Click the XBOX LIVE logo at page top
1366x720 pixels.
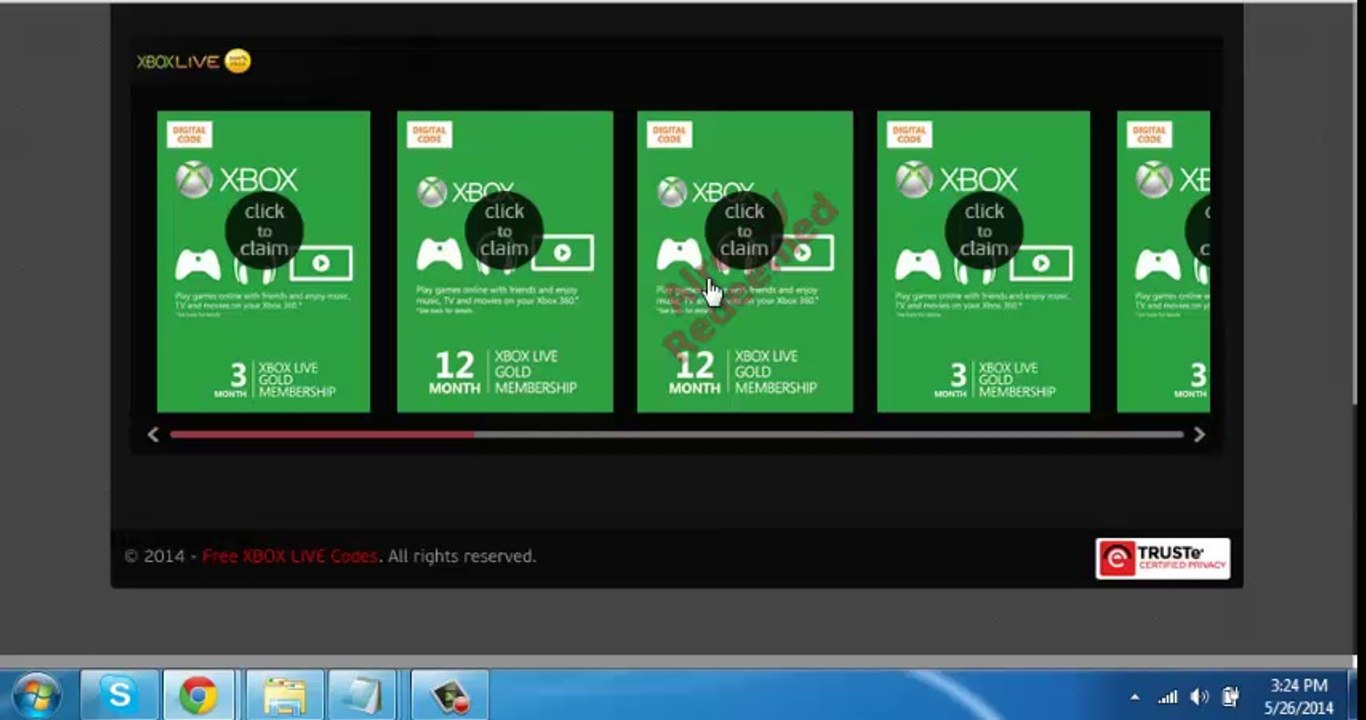coord(194,62)
